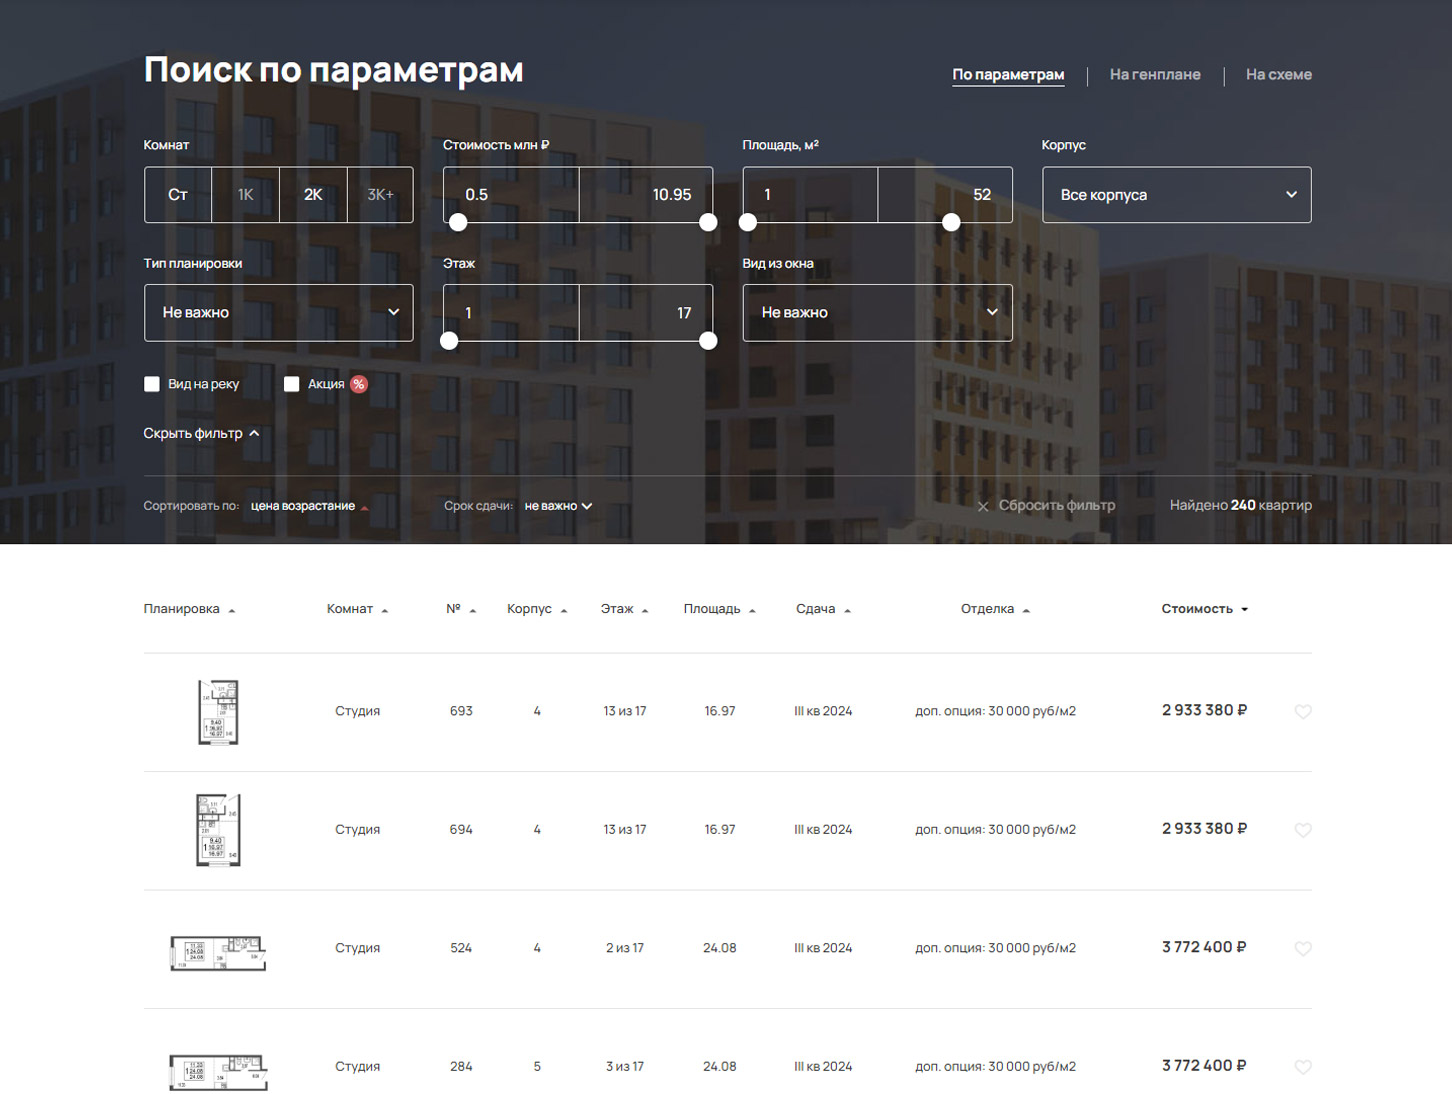Open the Срок сдачи 'не важно' dropdown
The height and width of the screenshot is (1094, 1452).
pos(558,506)
